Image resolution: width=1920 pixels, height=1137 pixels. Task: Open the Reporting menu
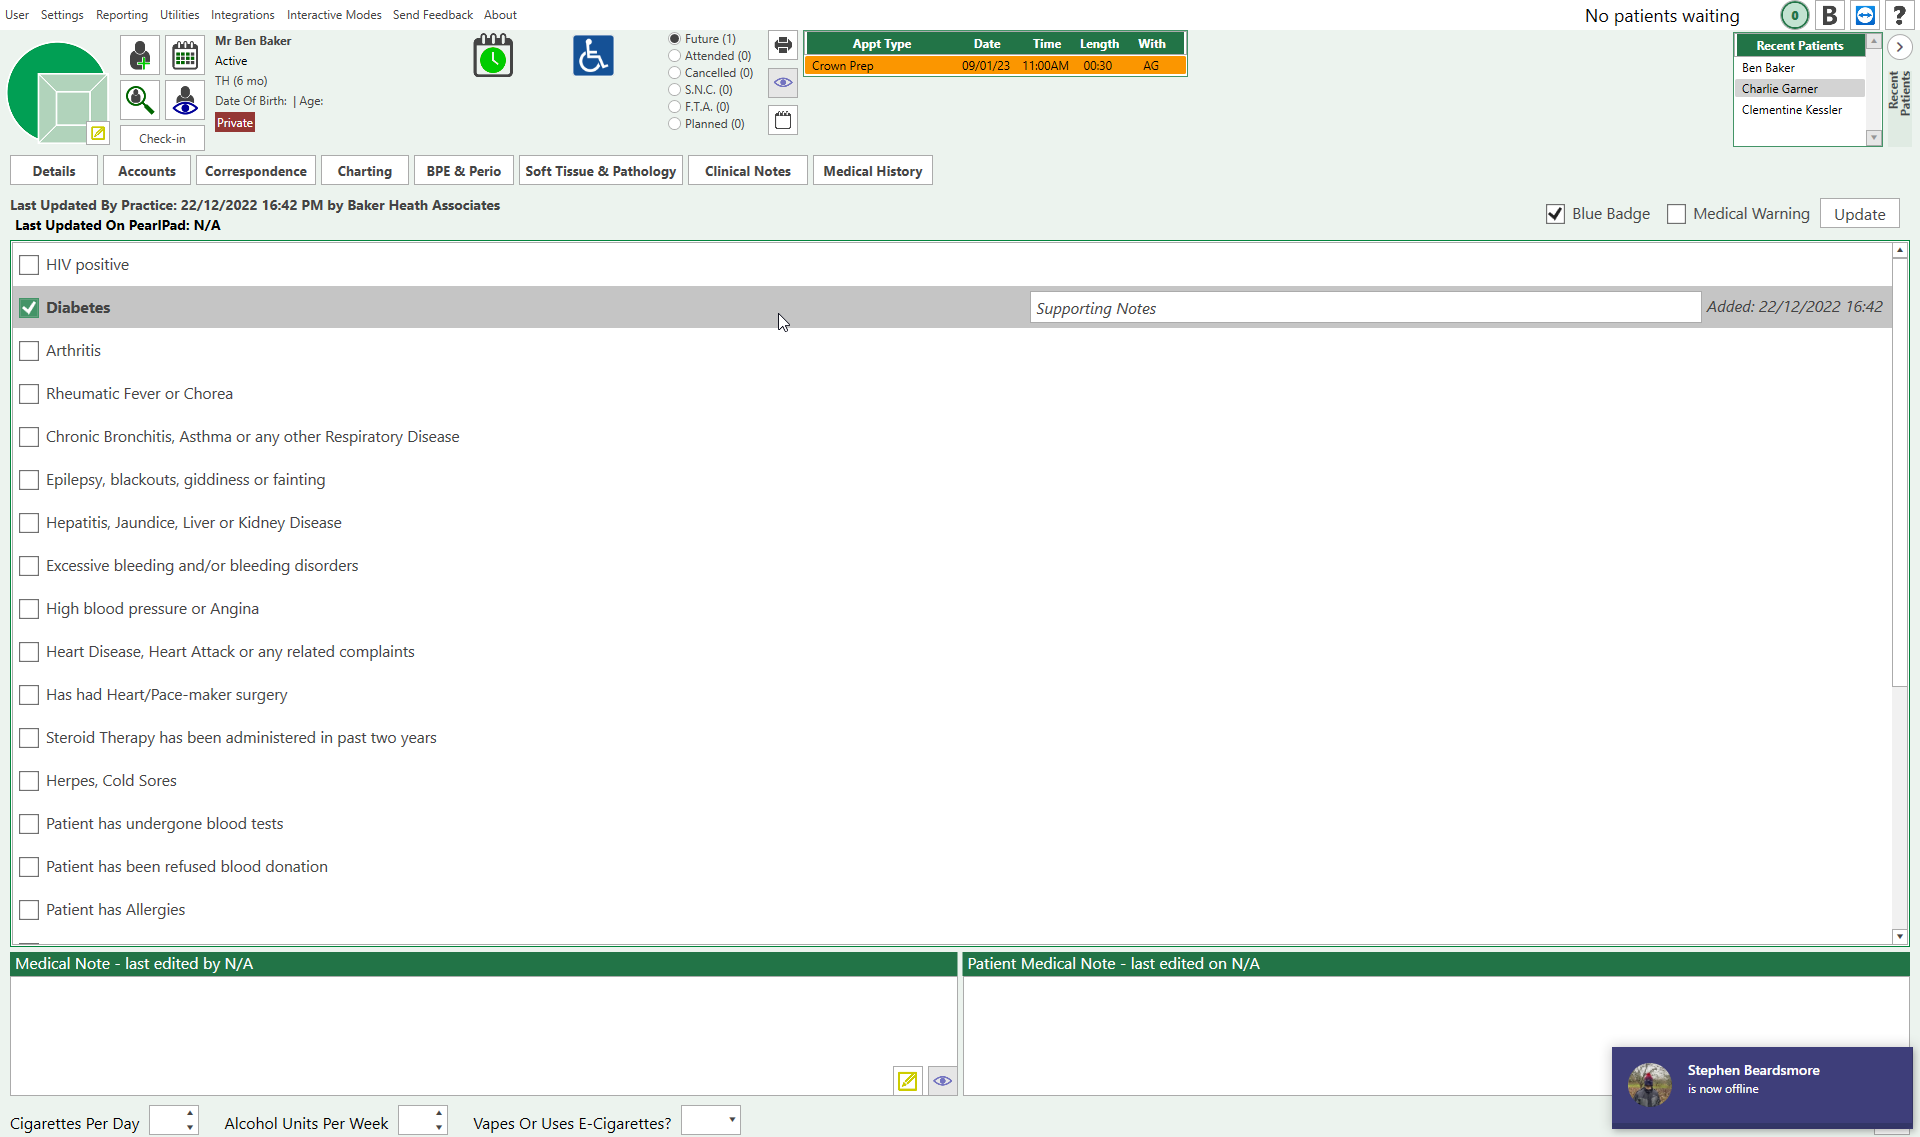(121, 15)
